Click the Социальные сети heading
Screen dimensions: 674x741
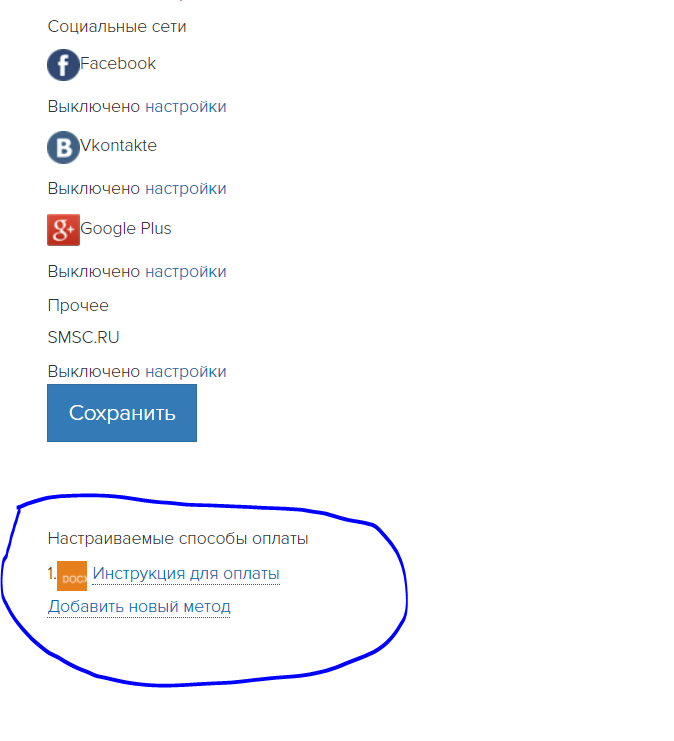coord(117,26)
